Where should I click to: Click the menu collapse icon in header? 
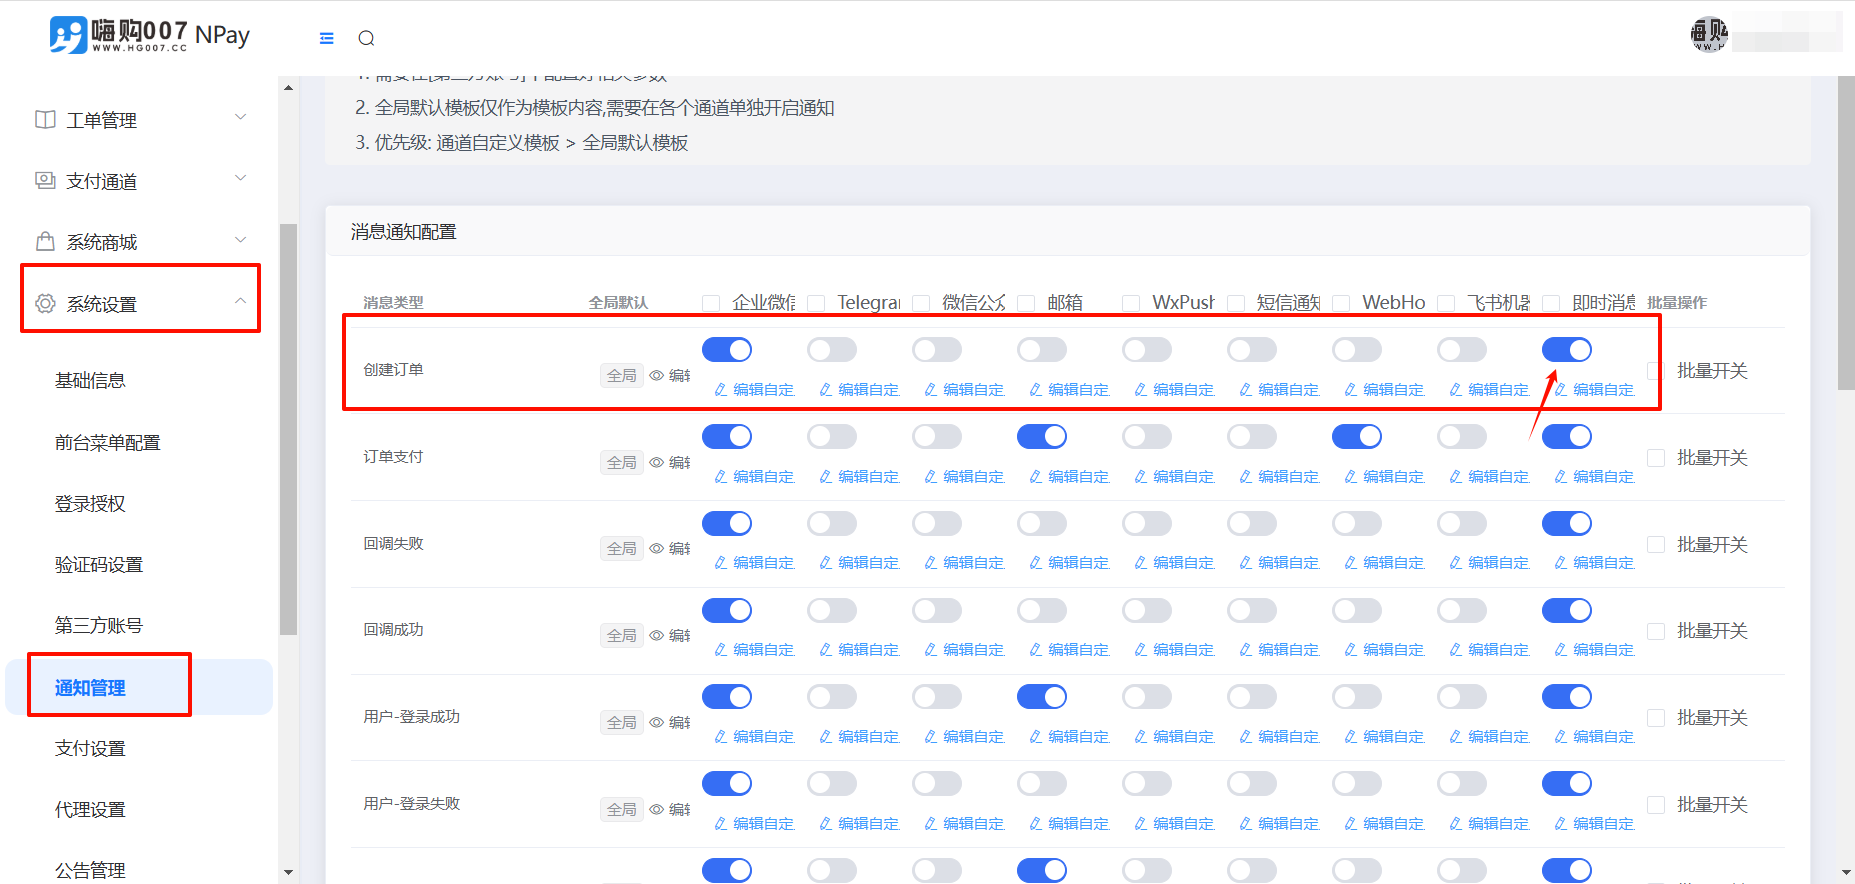point(326,38)
